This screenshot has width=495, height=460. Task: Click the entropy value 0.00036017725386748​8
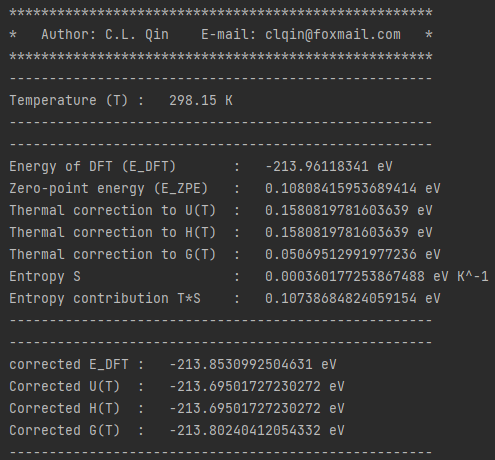coord(345,277)
